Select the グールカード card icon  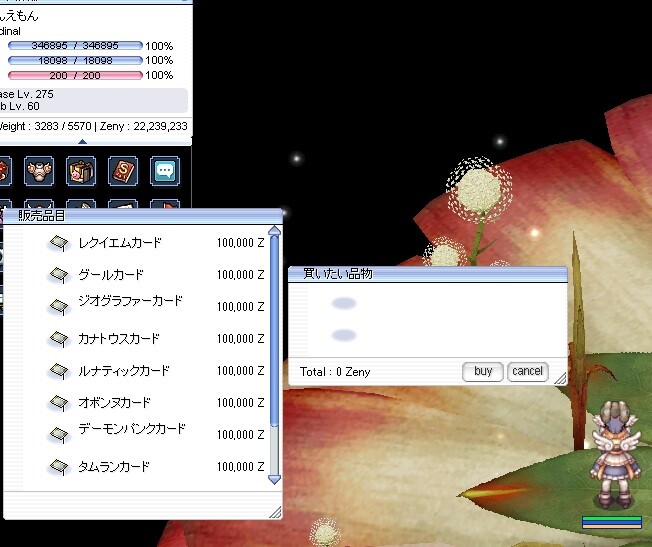tap(58, 275)
